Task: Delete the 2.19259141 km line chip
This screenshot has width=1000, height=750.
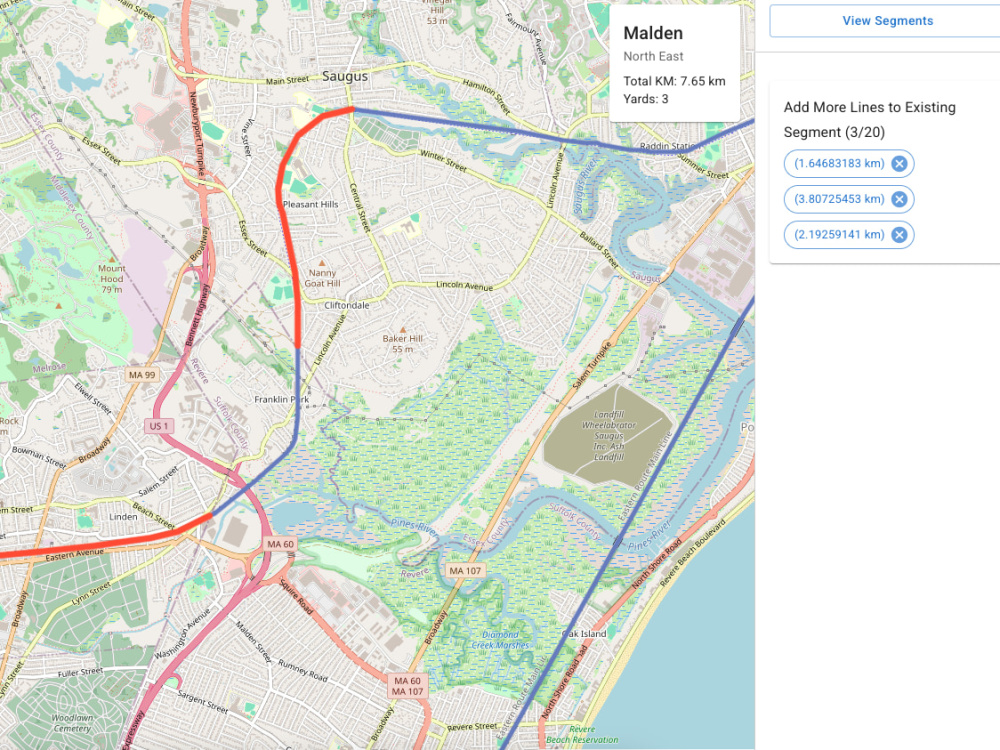Action: 899,235
